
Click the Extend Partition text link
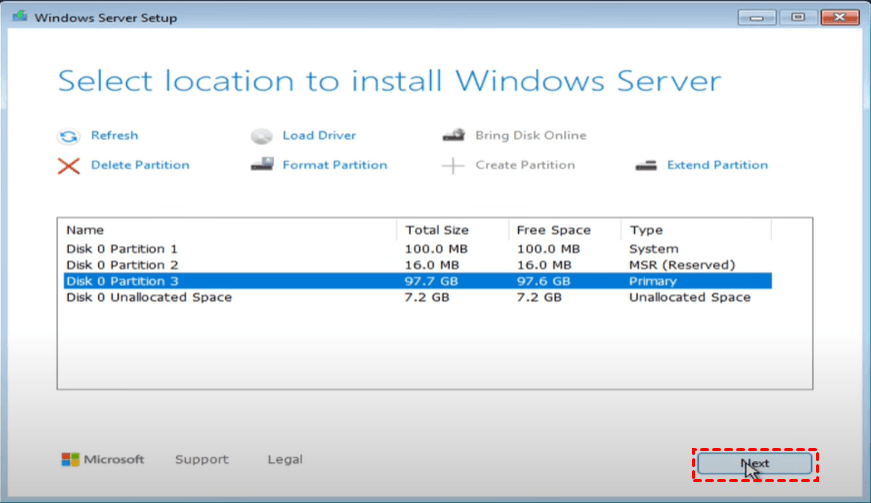(x=717, y=165)
